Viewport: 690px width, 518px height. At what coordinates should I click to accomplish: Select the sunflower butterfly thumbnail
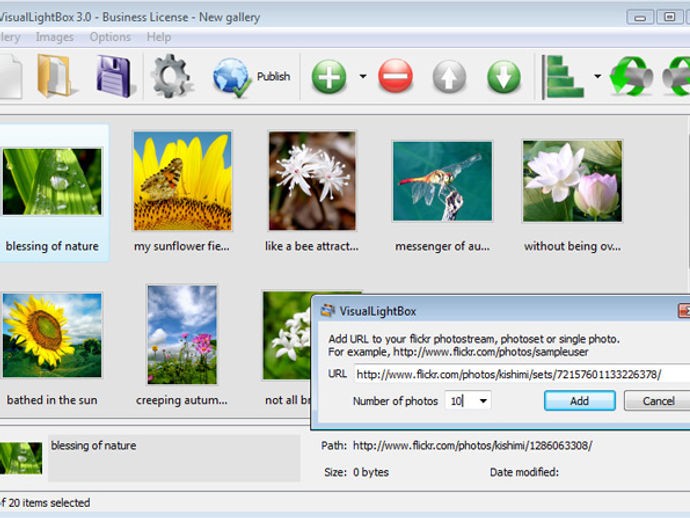[182, 181]
